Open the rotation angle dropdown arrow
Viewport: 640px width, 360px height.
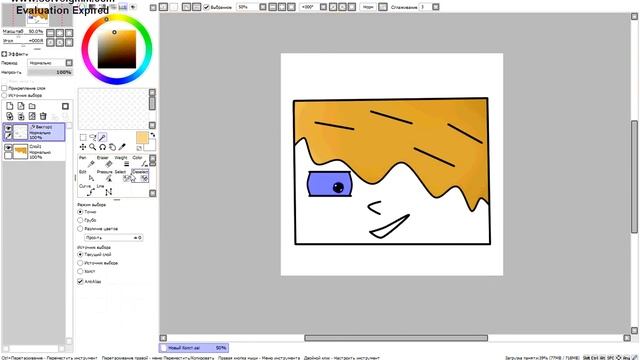(x=323, y=7)
